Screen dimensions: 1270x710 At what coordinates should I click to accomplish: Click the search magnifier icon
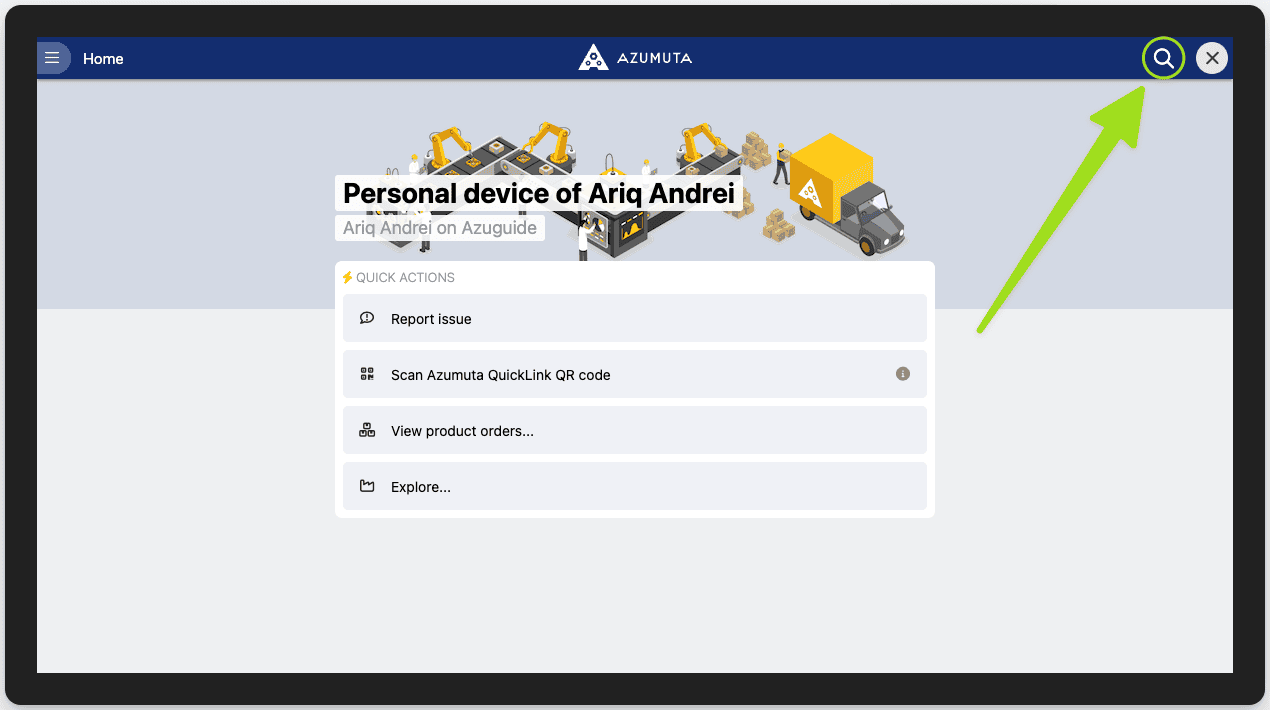(1163, 58)
